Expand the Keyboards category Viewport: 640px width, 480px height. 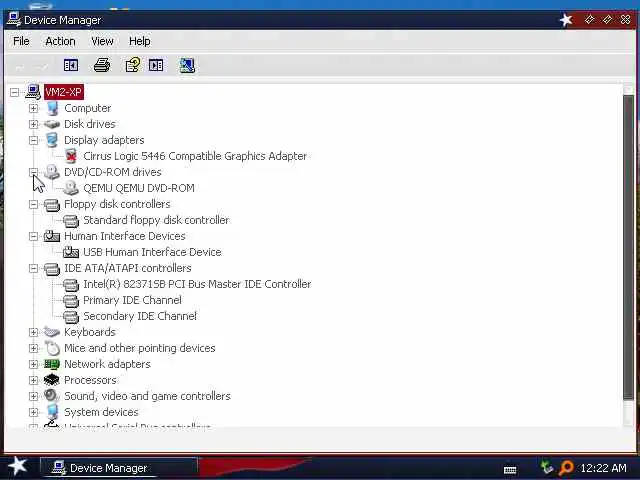33,332
